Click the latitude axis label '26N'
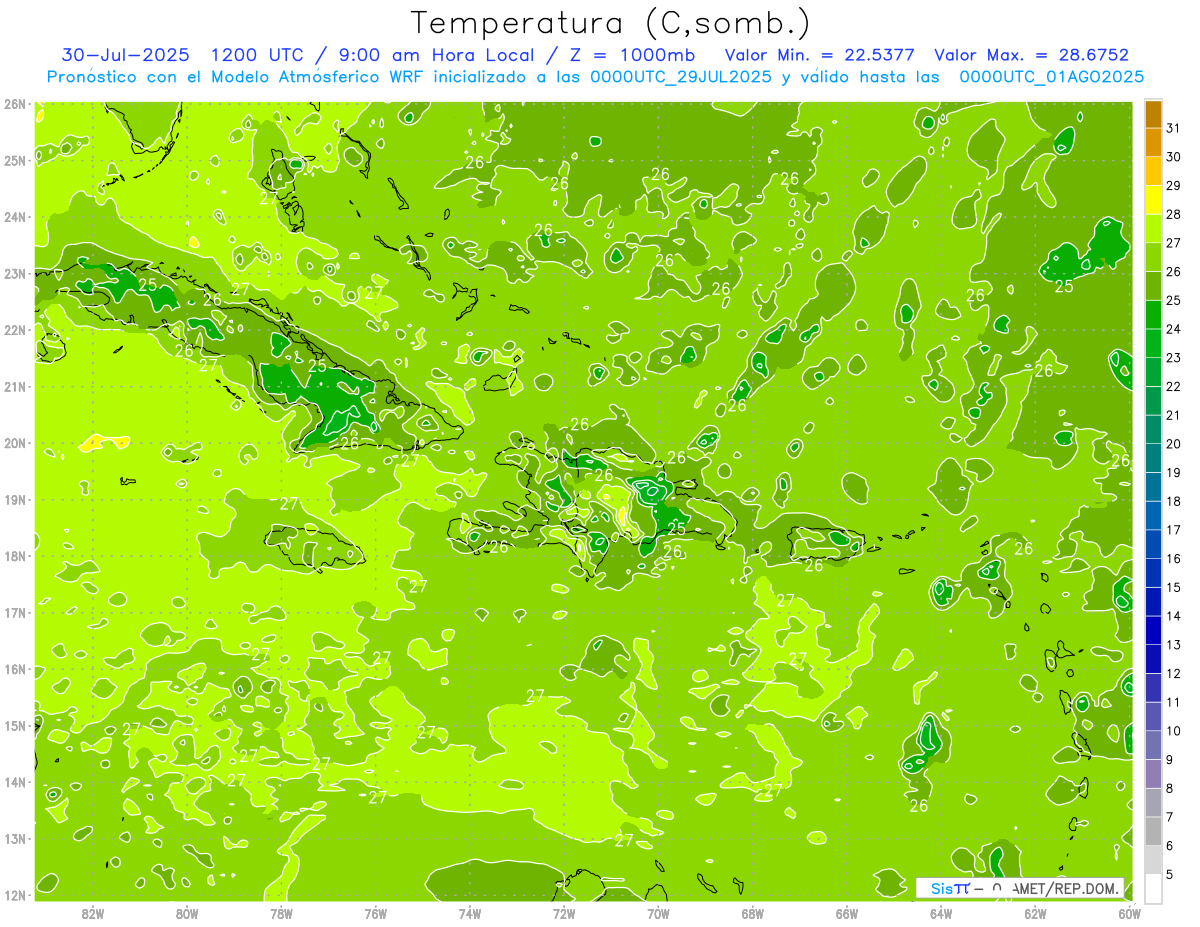This screenshot has height=927, width=1200. tap(15, 103)
